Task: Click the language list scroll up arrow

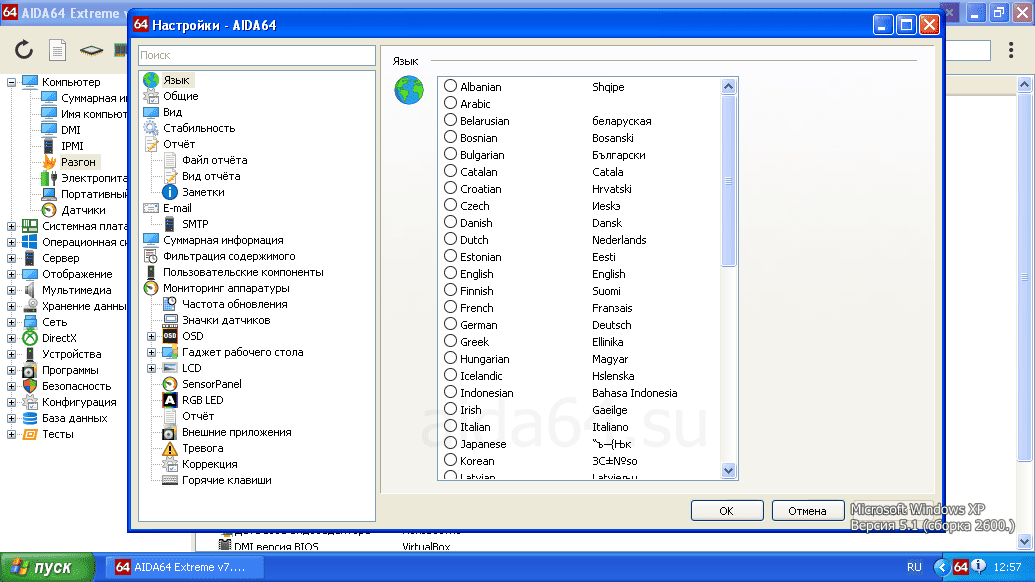Action: 728,86
